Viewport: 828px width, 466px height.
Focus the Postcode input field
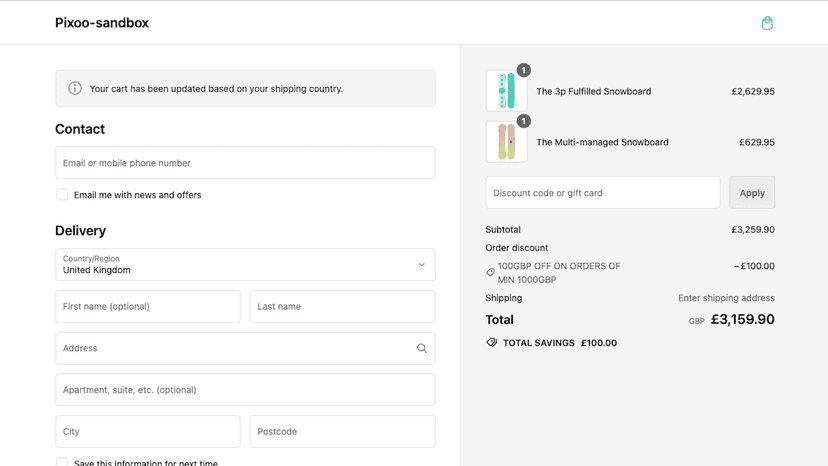(x=342, y=432)
